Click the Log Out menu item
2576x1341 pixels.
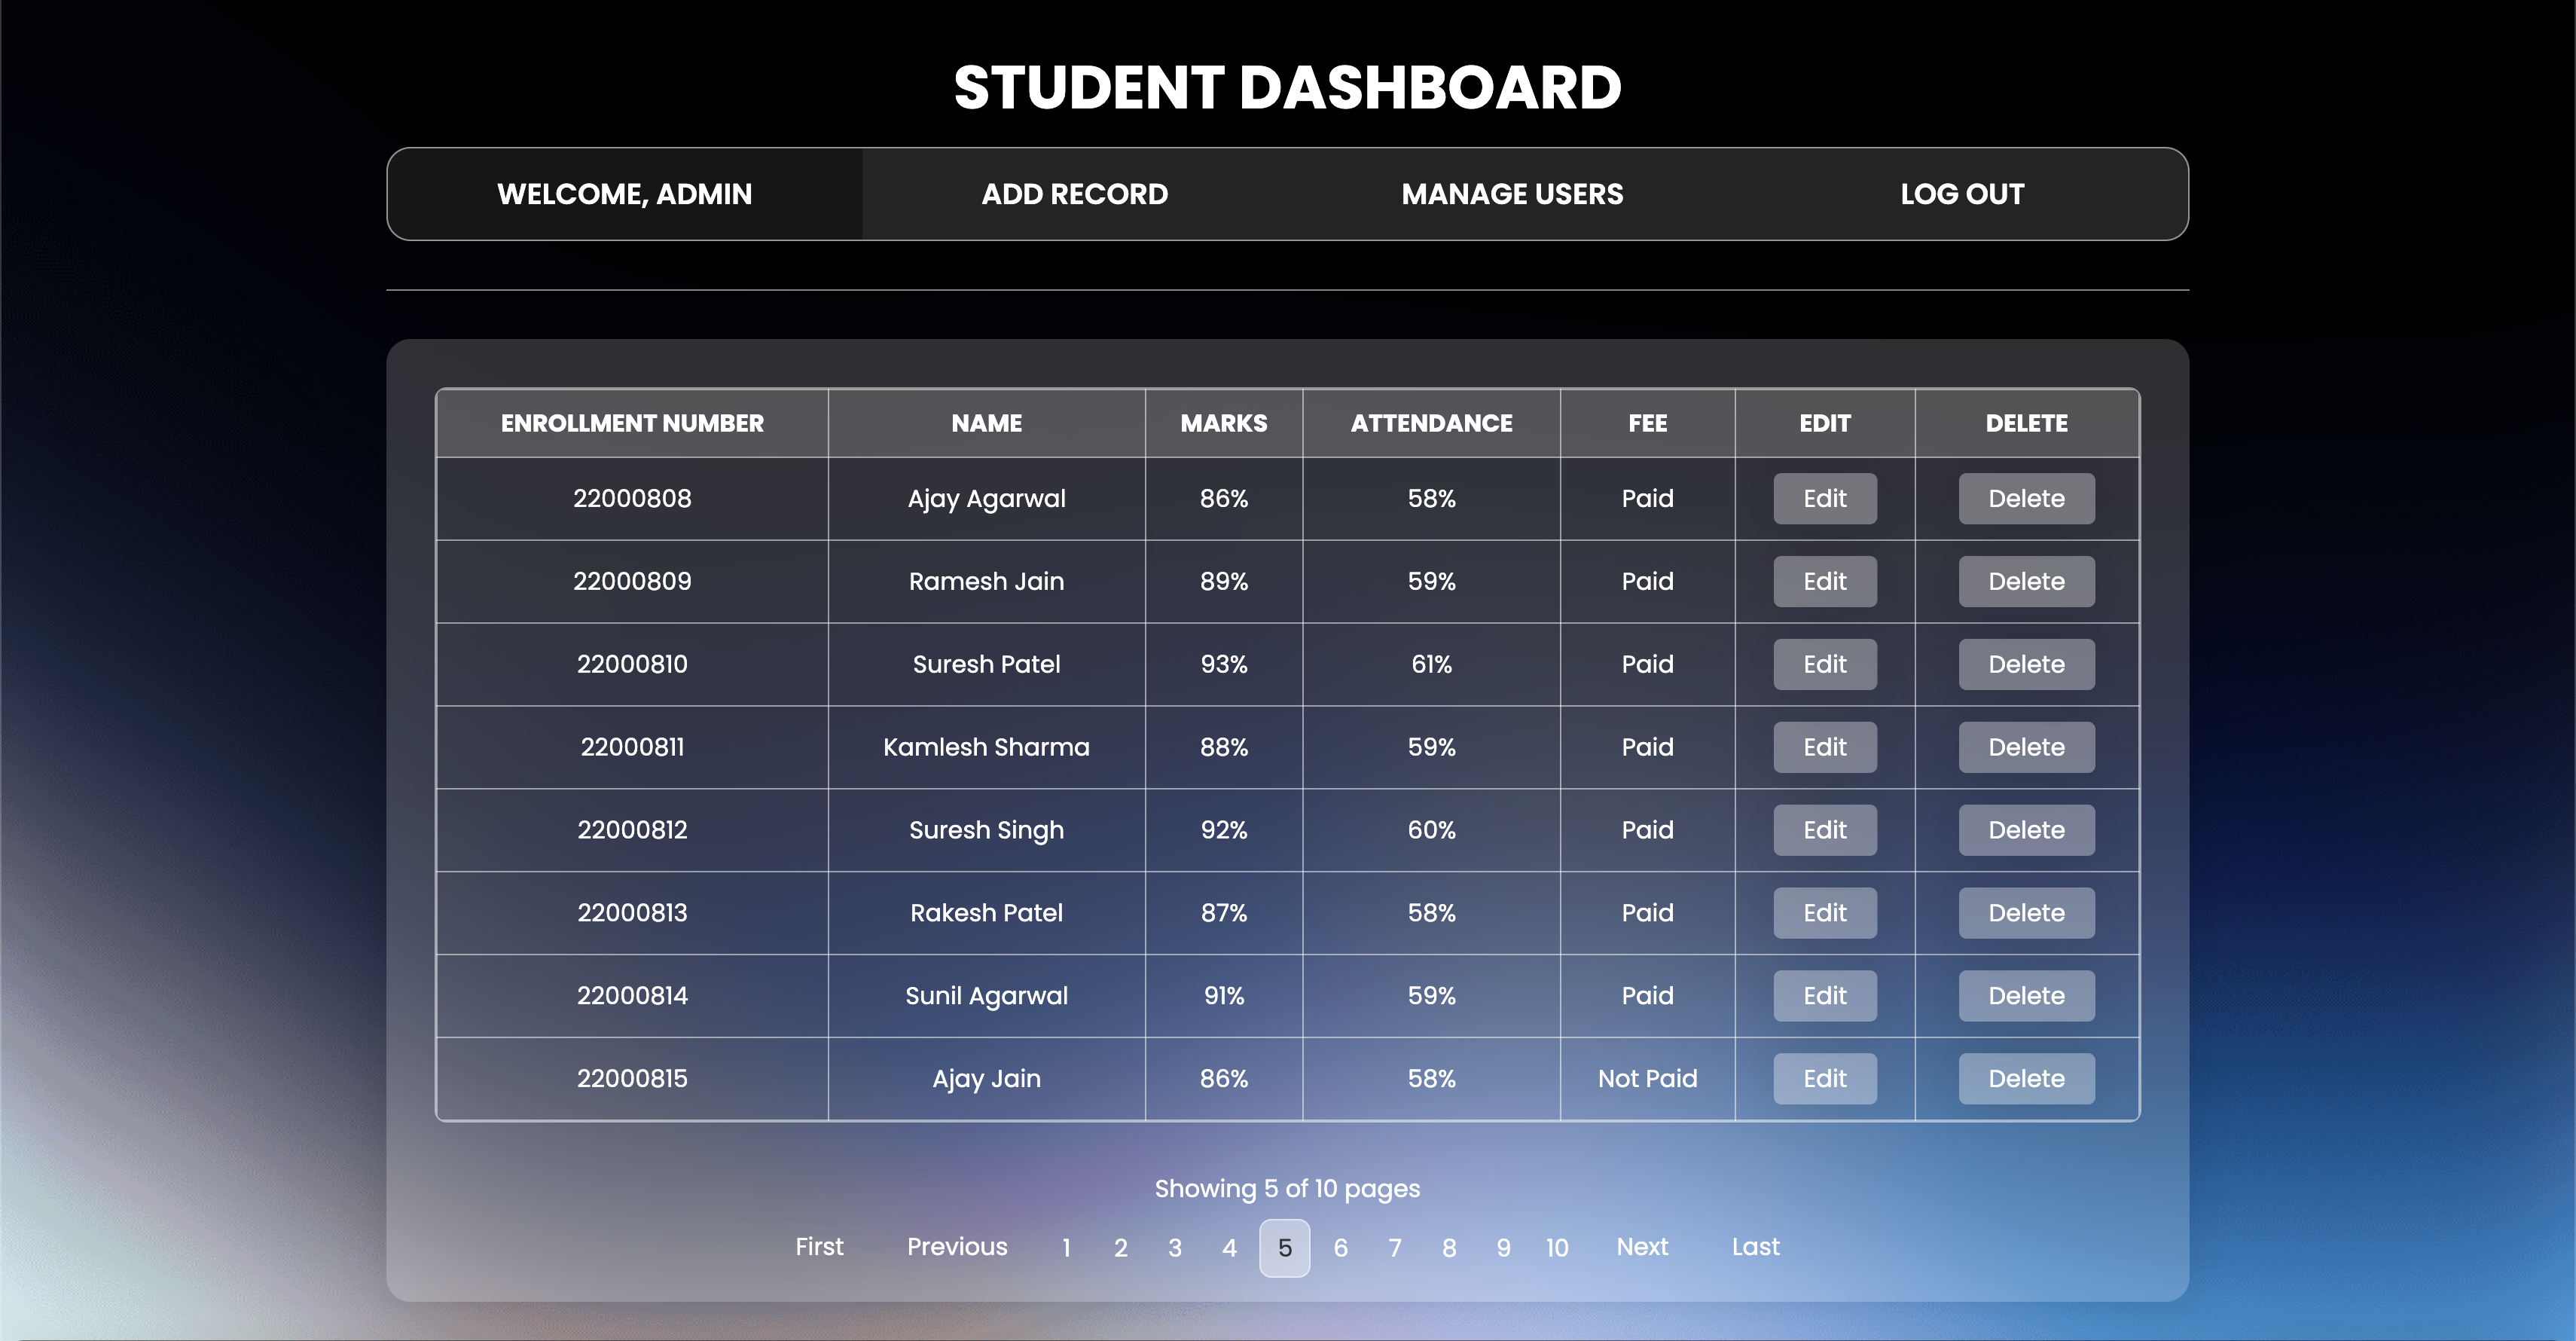1961,194
